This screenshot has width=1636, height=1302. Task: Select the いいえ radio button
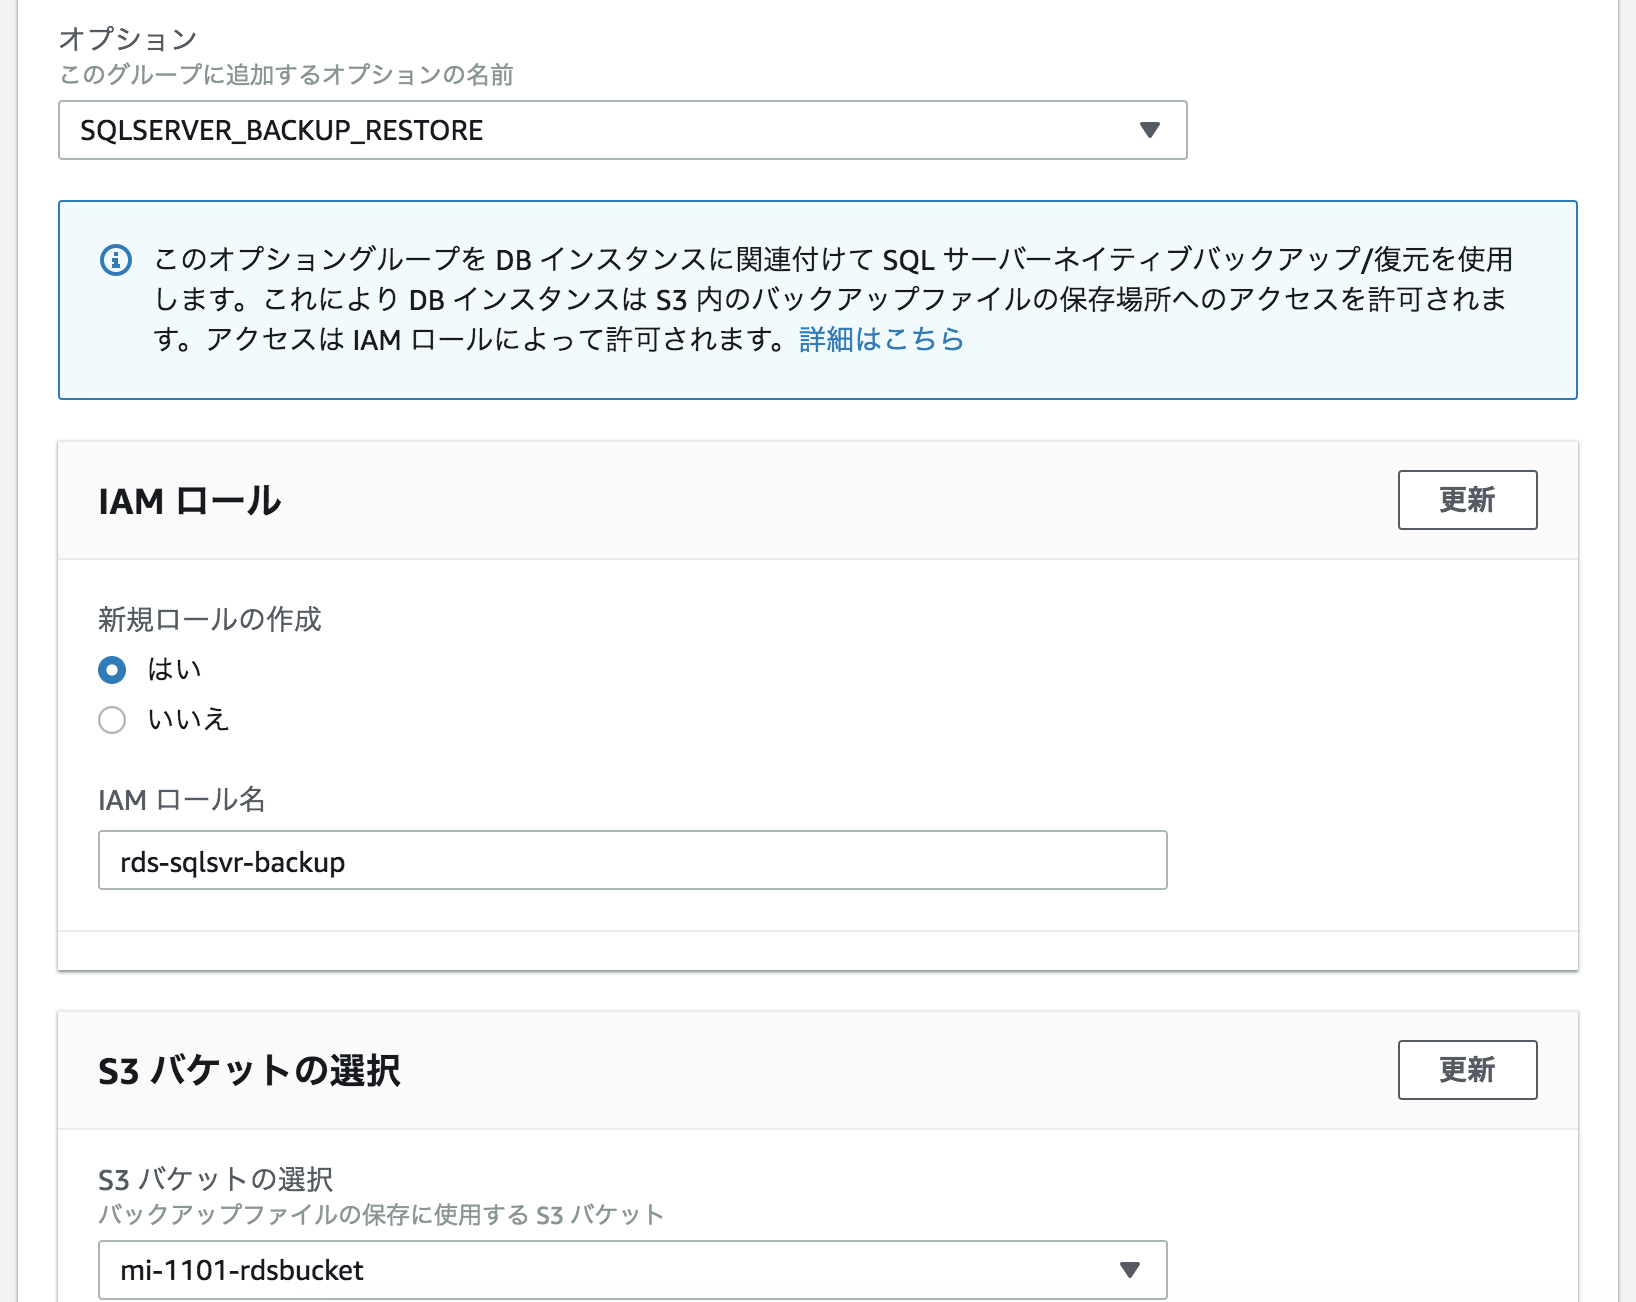click(112, 719)
